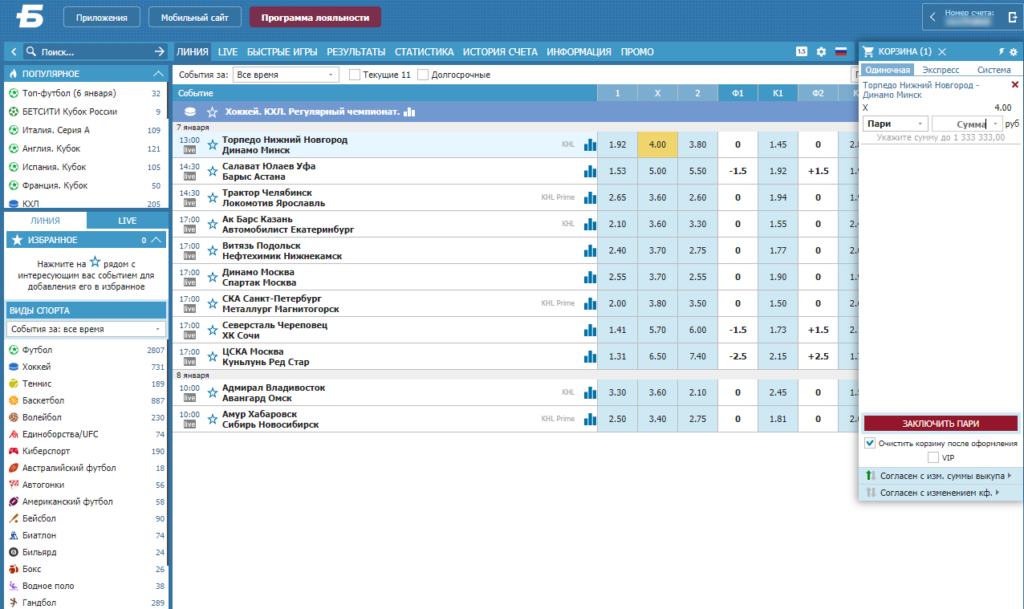Open statistics chart for Динамо Москва match
The image size is (1024, 609).
click(590, 277)
